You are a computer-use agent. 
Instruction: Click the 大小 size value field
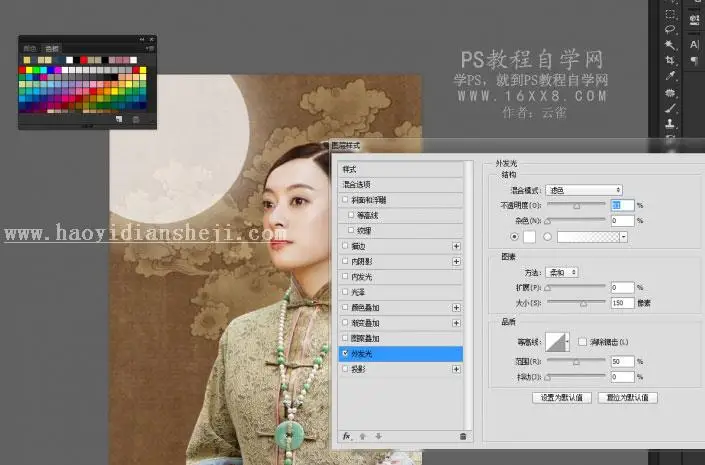(622, 303)
